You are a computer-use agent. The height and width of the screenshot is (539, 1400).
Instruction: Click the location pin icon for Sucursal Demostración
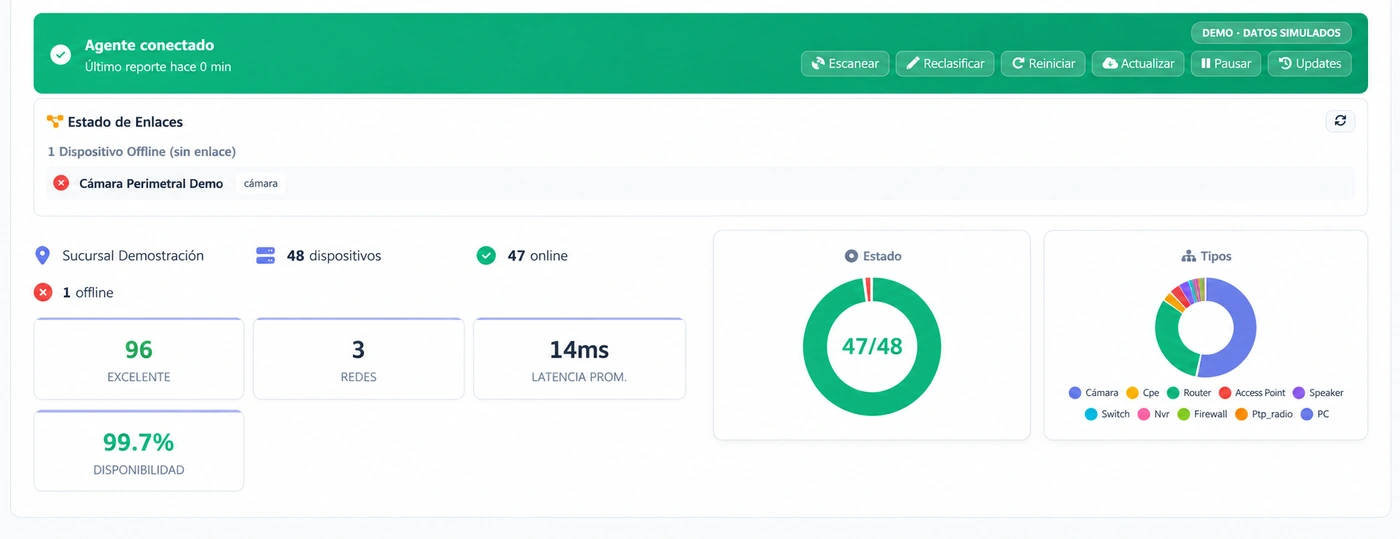42,256
